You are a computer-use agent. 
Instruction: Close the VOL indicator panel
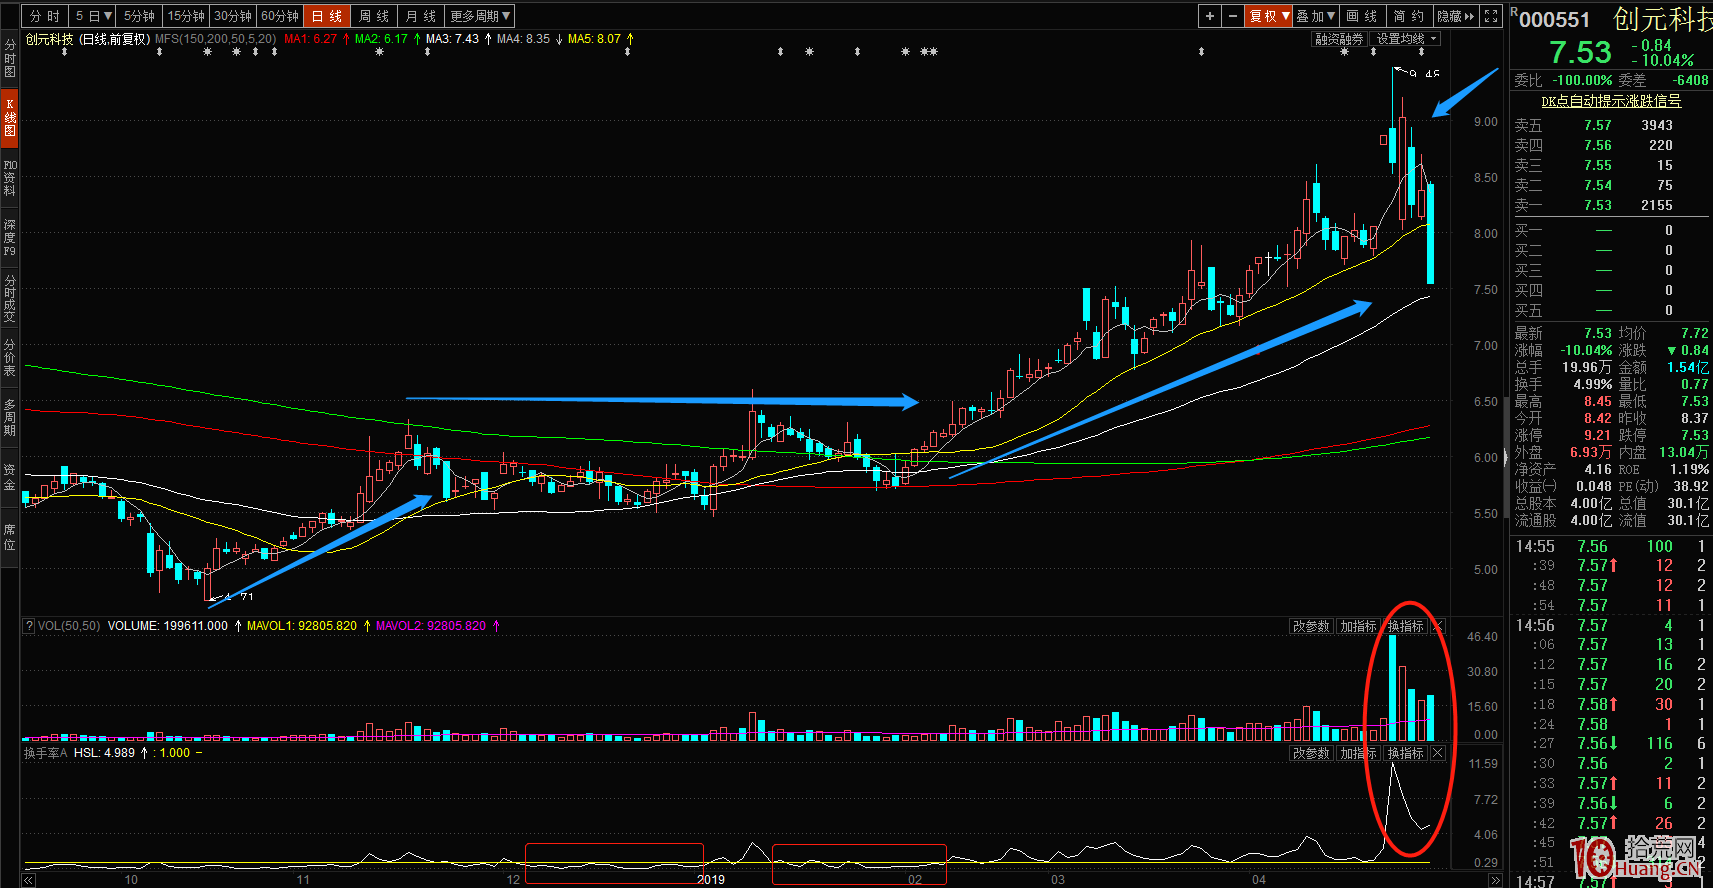click(1438, 626)
